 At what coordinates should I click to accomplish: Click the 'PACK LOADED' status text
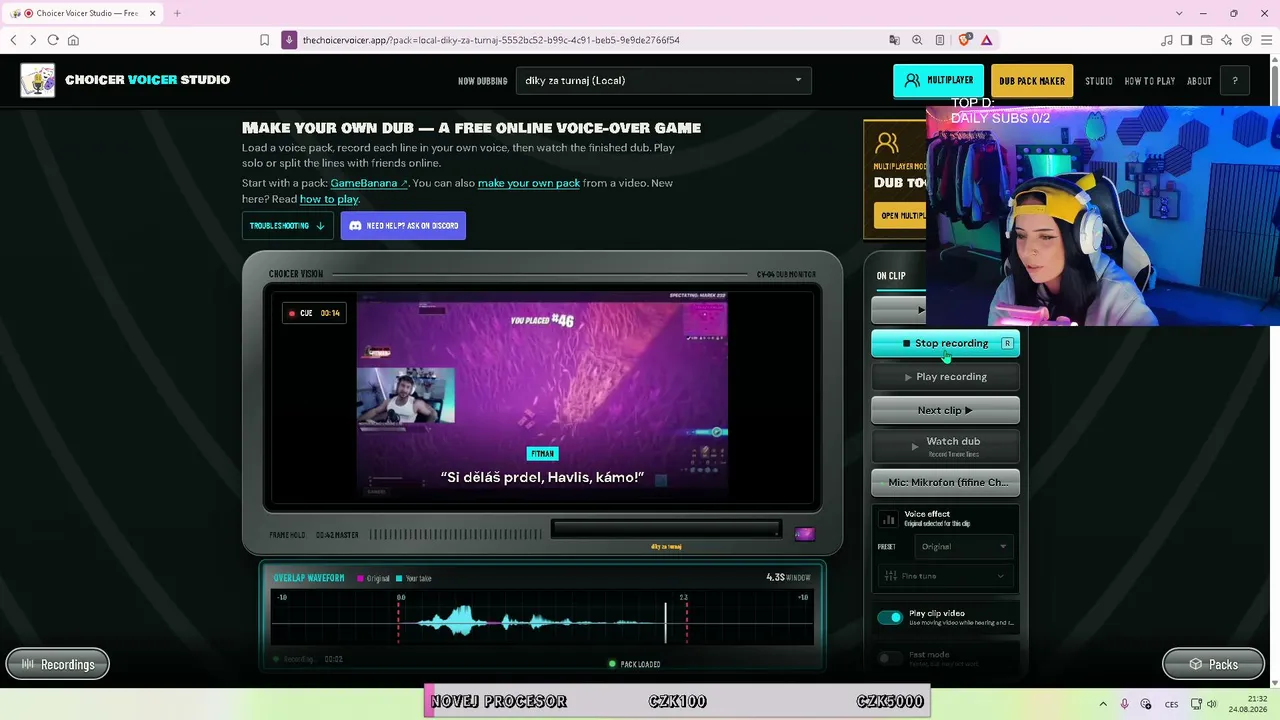pos(640,664)
